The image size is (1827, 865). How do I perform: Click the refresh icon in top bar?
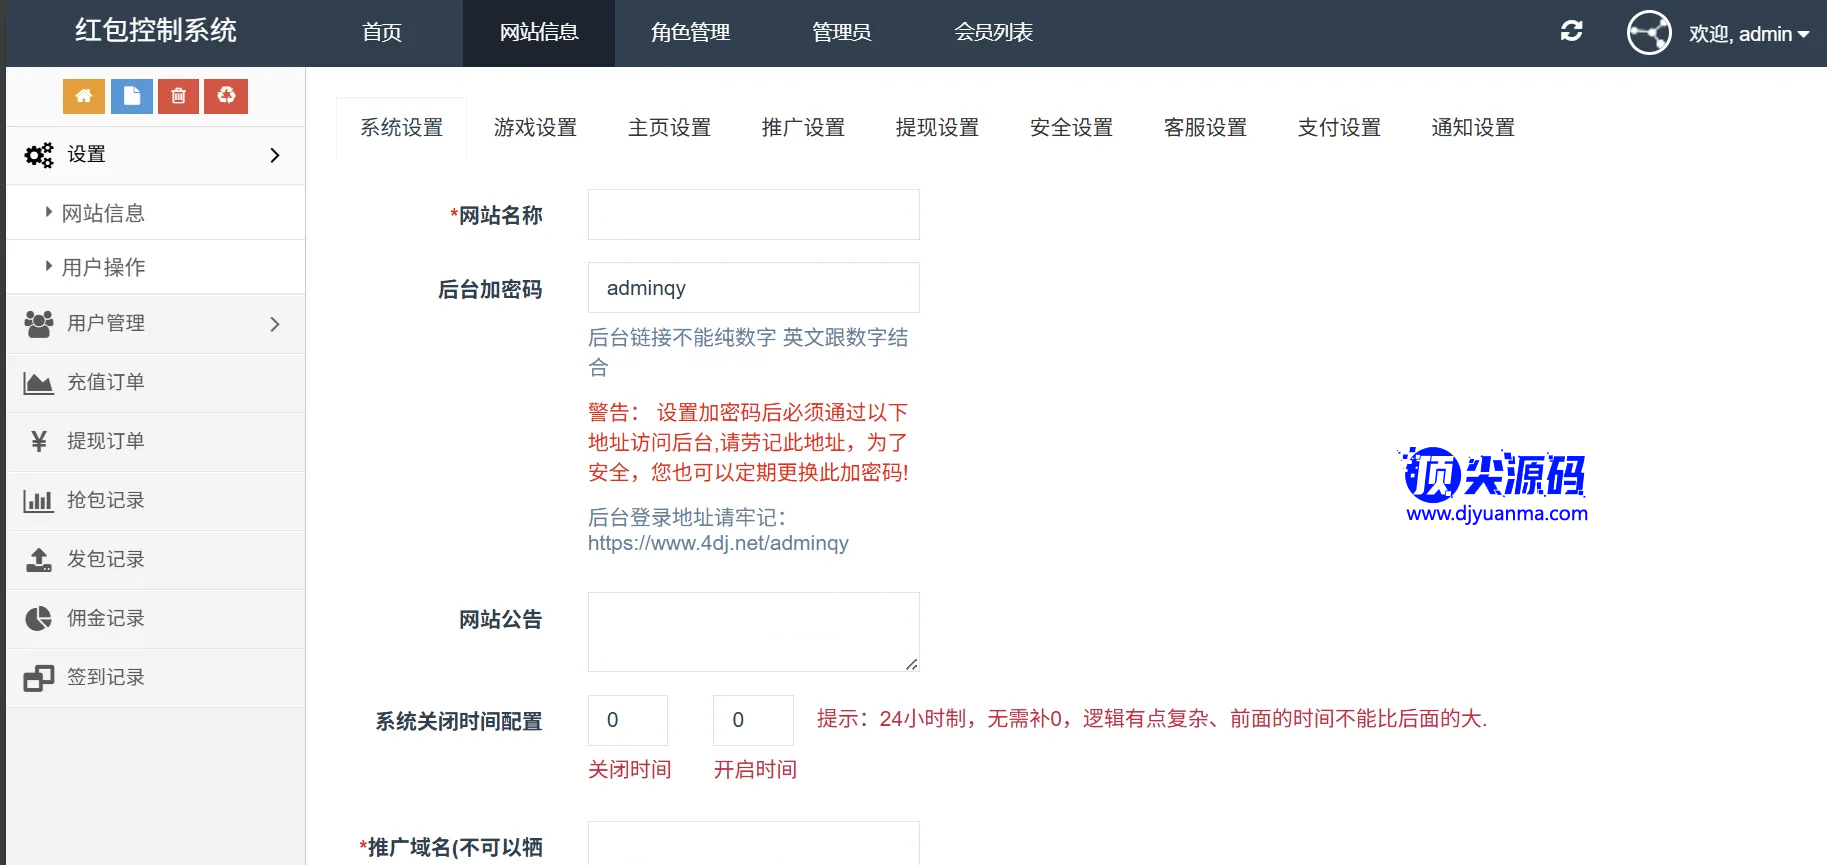coord(1571,32)
